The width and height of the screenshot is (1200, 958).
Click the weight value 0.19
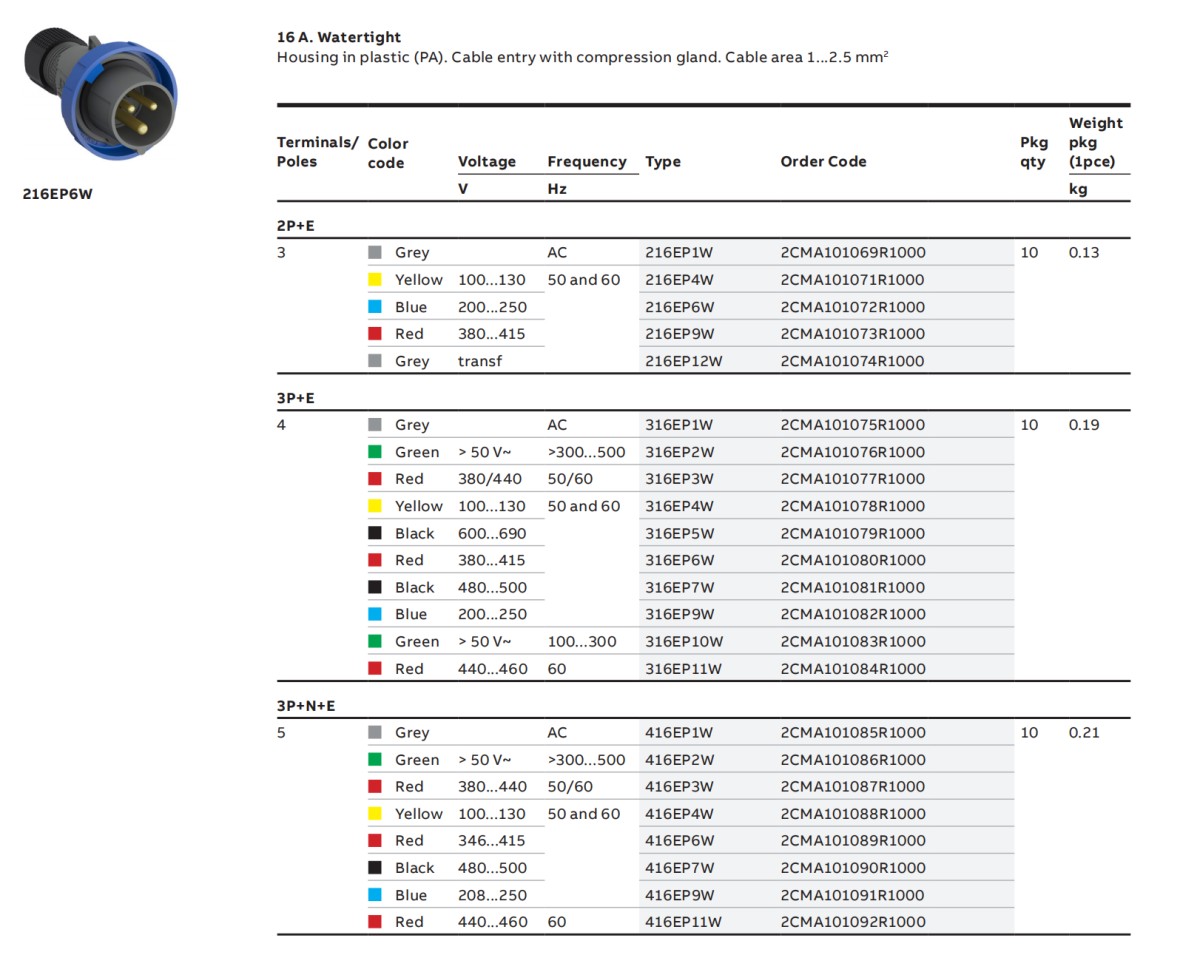point(1084,425)
